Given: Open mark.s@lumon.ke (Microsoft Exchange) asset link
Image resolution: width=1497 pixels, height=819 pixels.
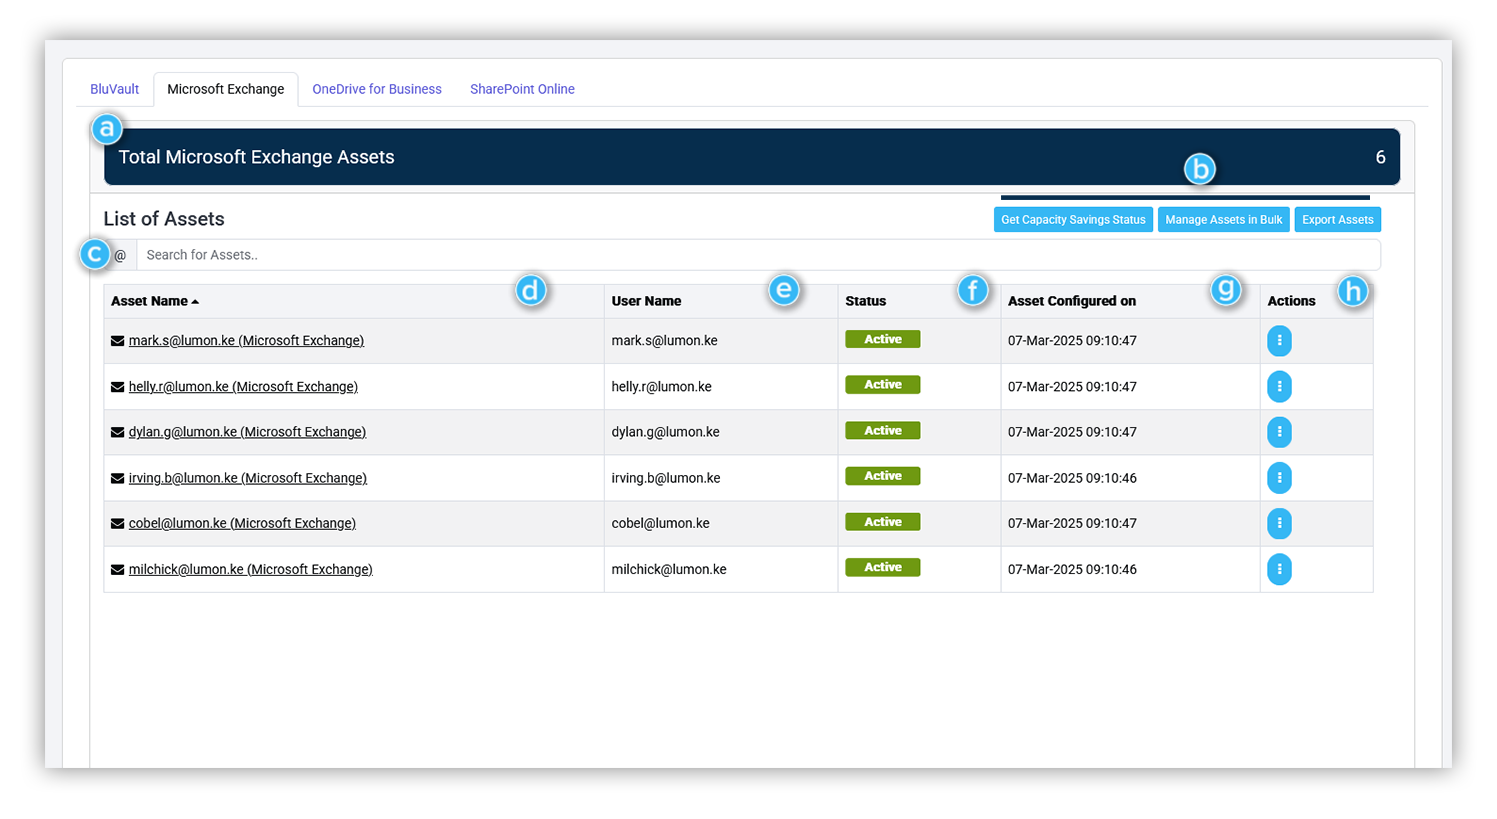Looking at the screenshot, I should 246,341.
